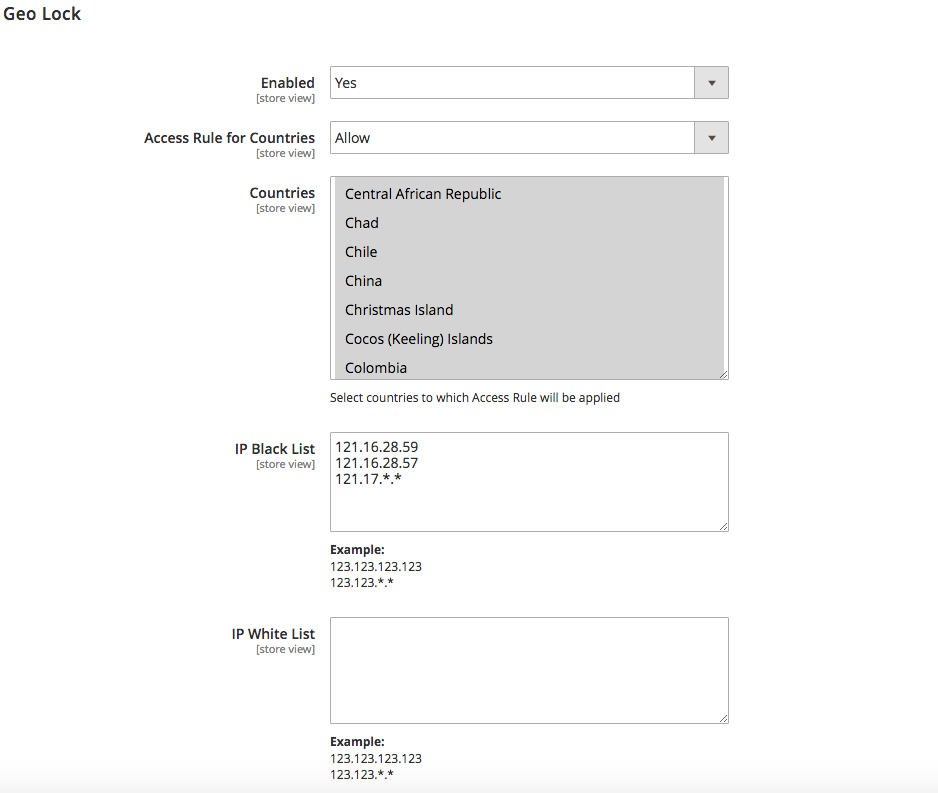The width and height of the screenshot is (938, 793).
Task: Select China in the Countries list
Action: (x=529, y=281)
